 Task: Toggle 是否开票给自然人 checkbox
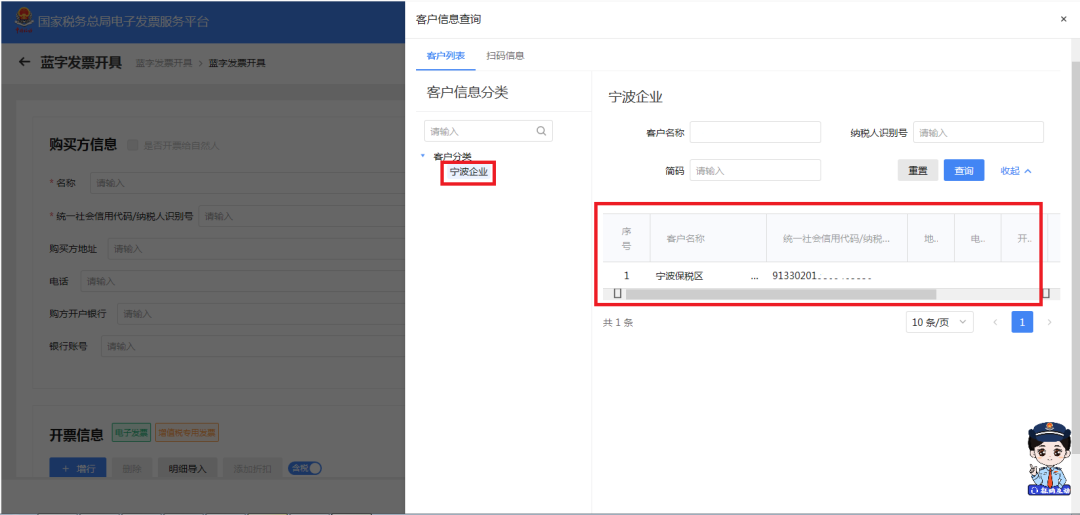[x=132, y=145]
